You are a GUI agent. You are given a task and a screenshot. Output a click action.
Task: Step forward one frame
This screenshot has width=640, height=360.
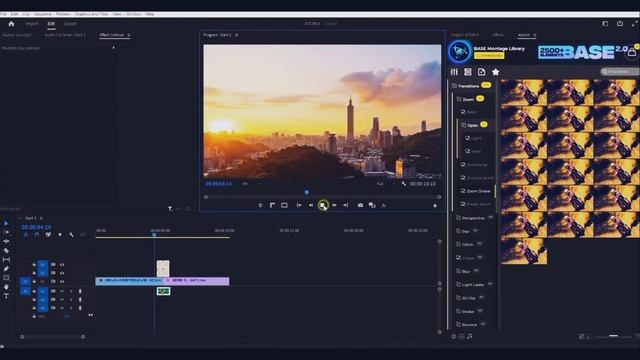pyautogui.click(x=334, y=205)
